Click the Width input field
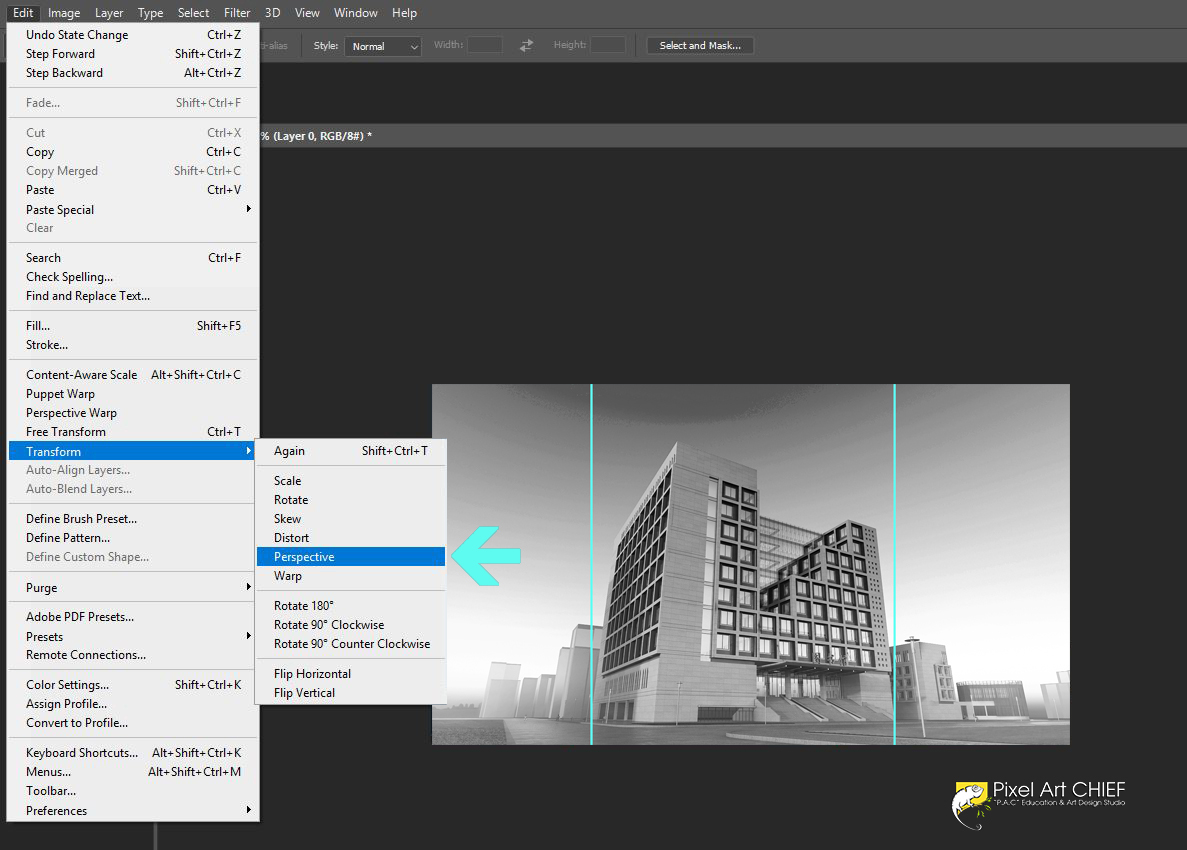The height and width of the screenshot is (850, 1187). [x=484, y=45]
